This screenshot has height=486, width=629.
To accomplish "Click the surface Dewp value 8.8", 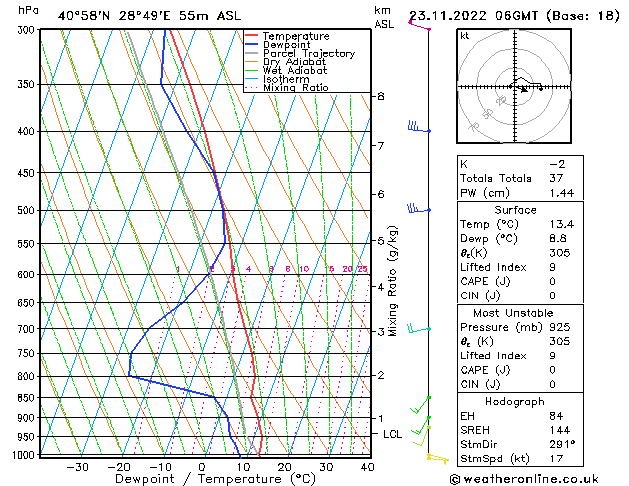I will pos(558,239).
